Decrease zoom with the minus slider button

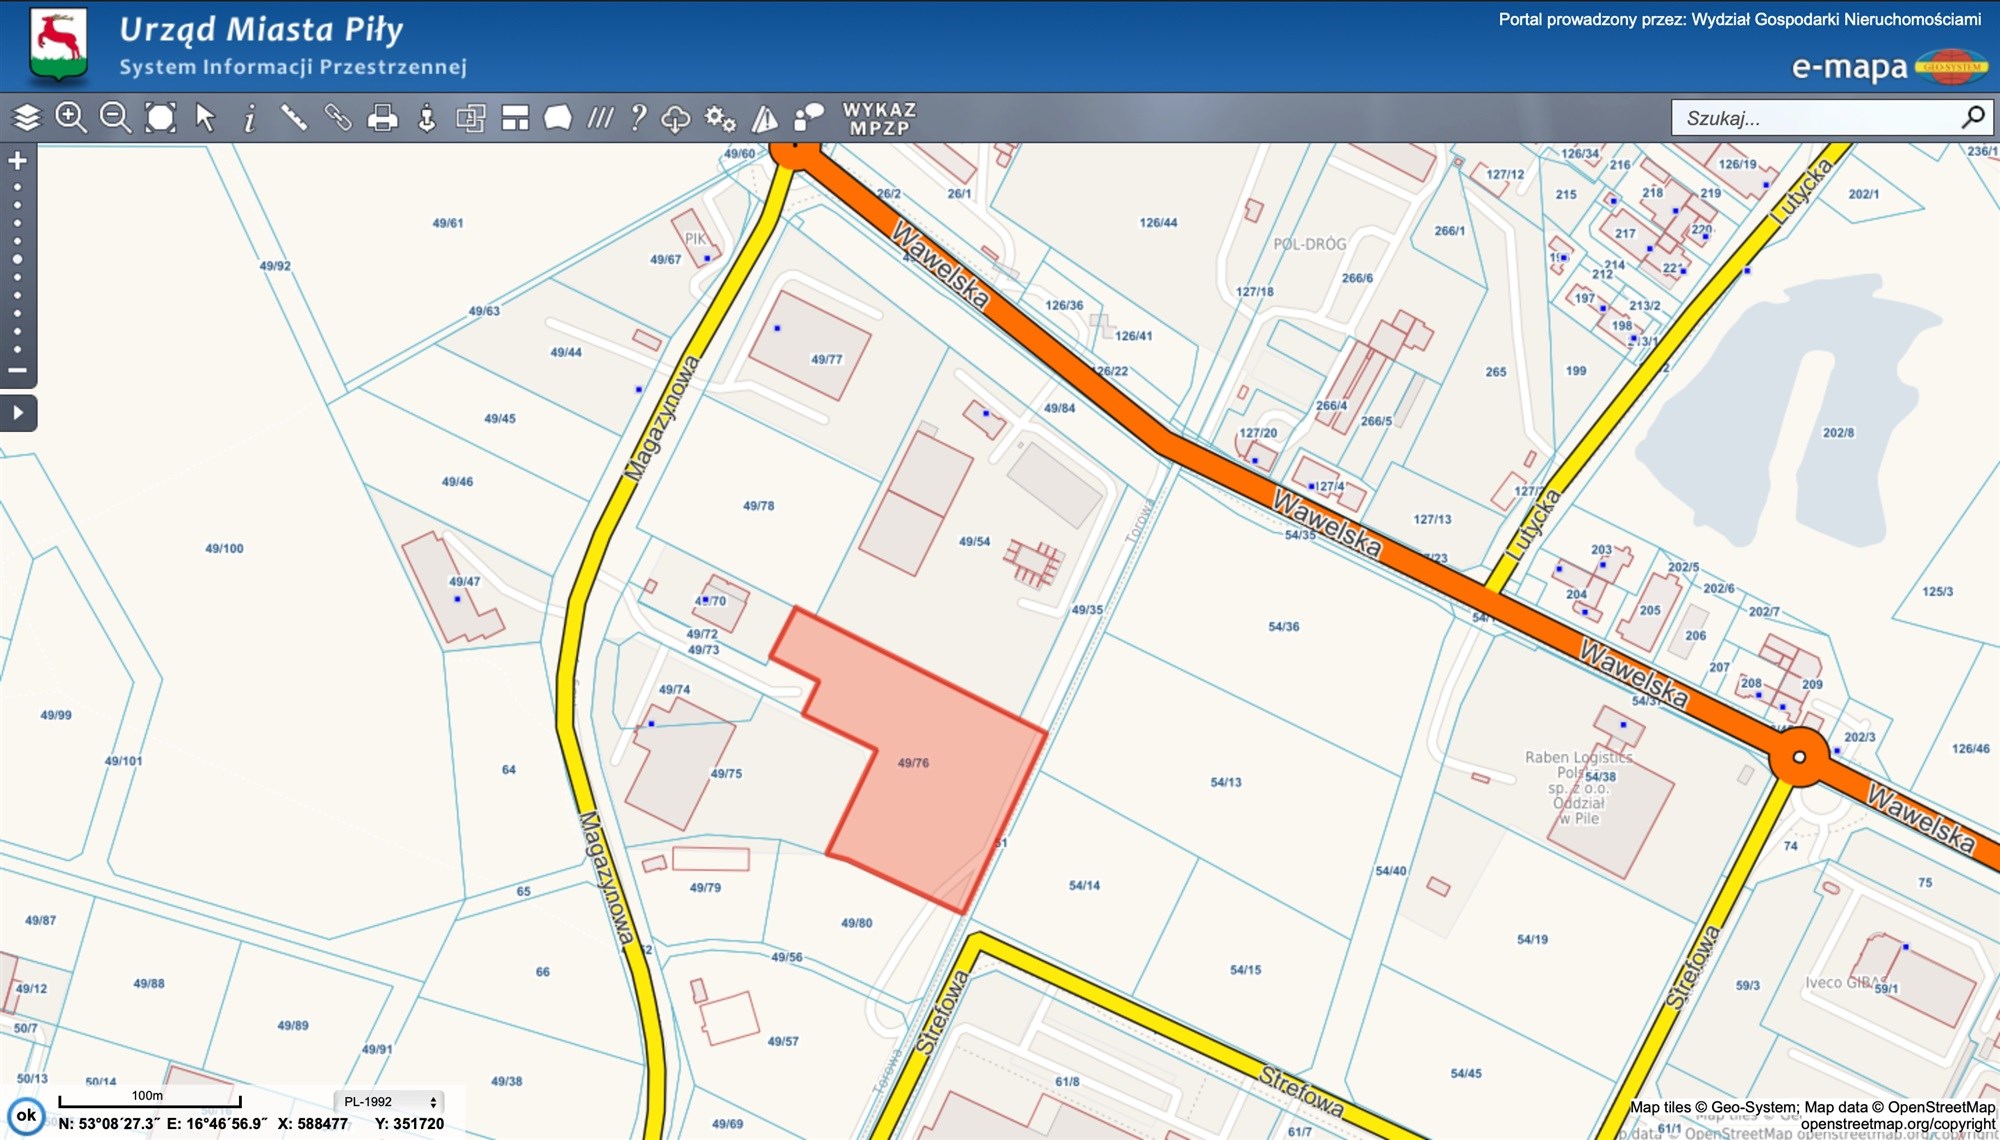17,370
